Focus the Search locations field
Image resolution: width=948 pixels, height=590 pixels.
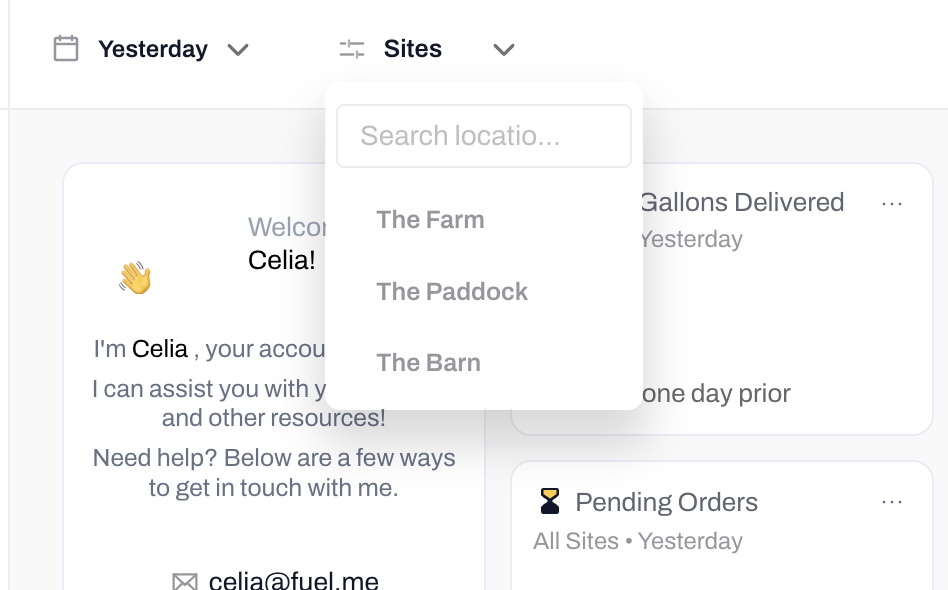[x=484, y=136]
